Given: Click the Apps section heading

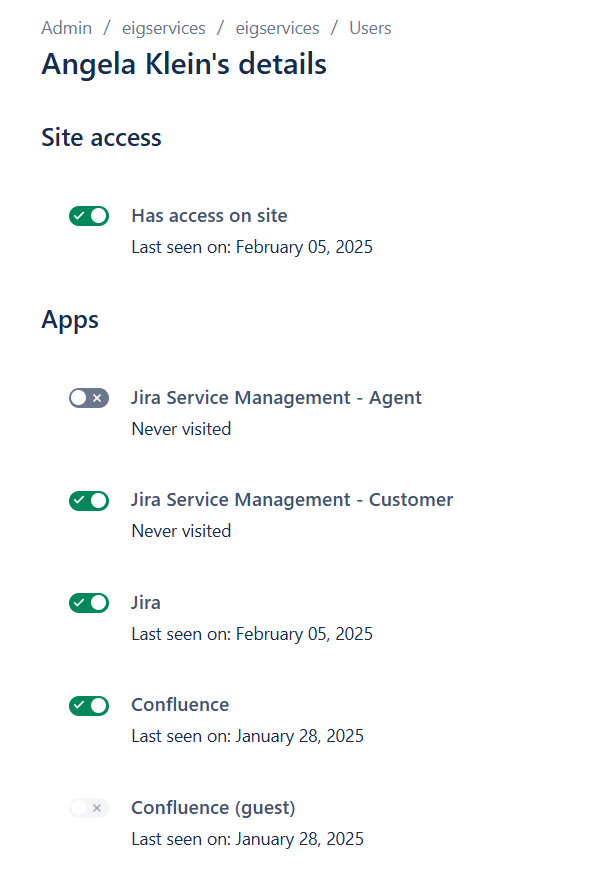Looking at the screenshot, I should [x=70, y=320].
